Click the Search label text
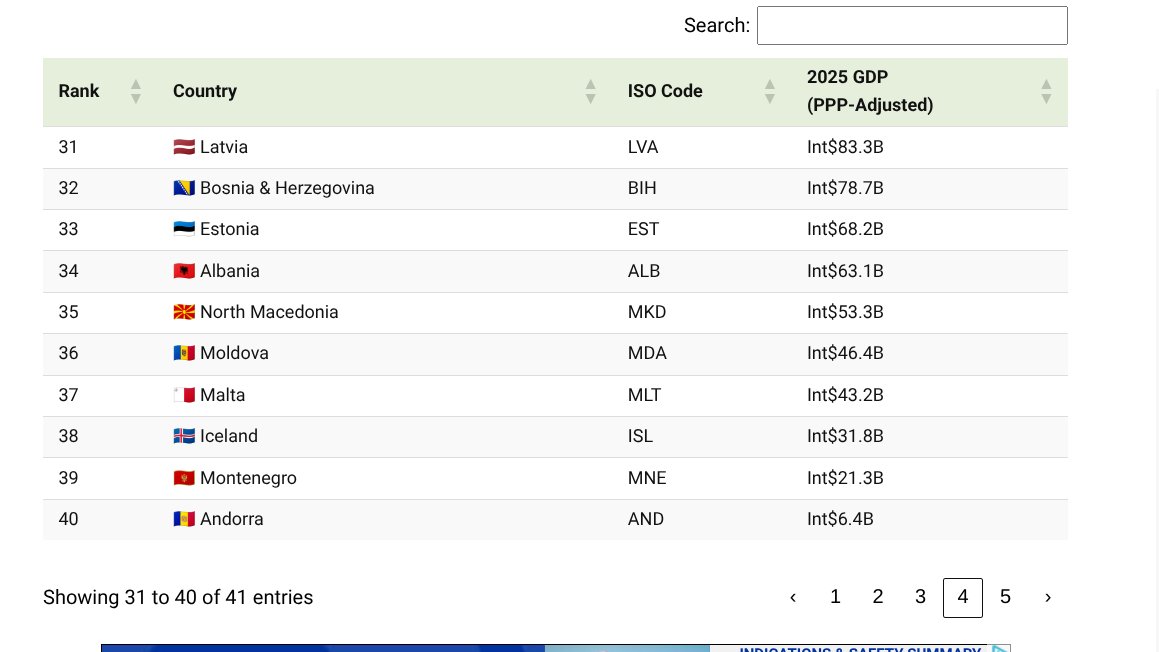The image size is (1159, 652). click(716, 25)
